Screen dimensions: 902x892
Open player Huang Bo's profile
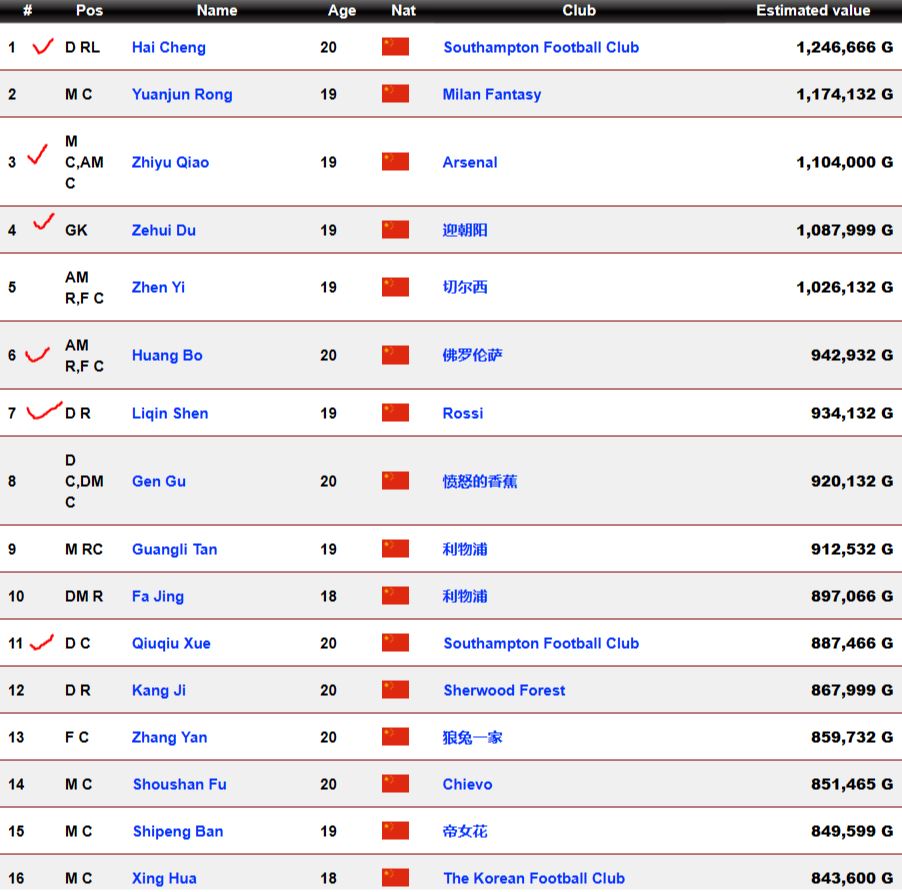167,355
